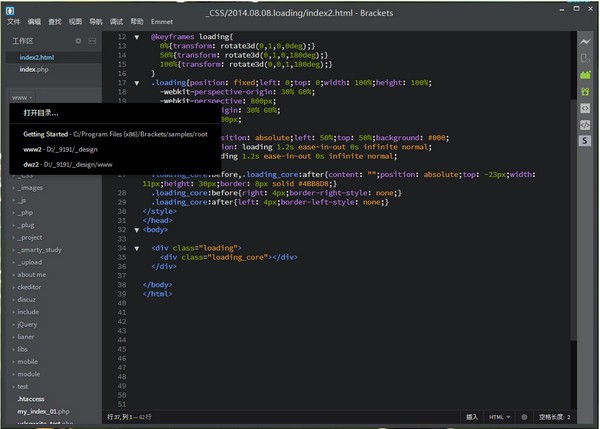
Task: Choose Getting Started recent project
Action: point(45,133)
